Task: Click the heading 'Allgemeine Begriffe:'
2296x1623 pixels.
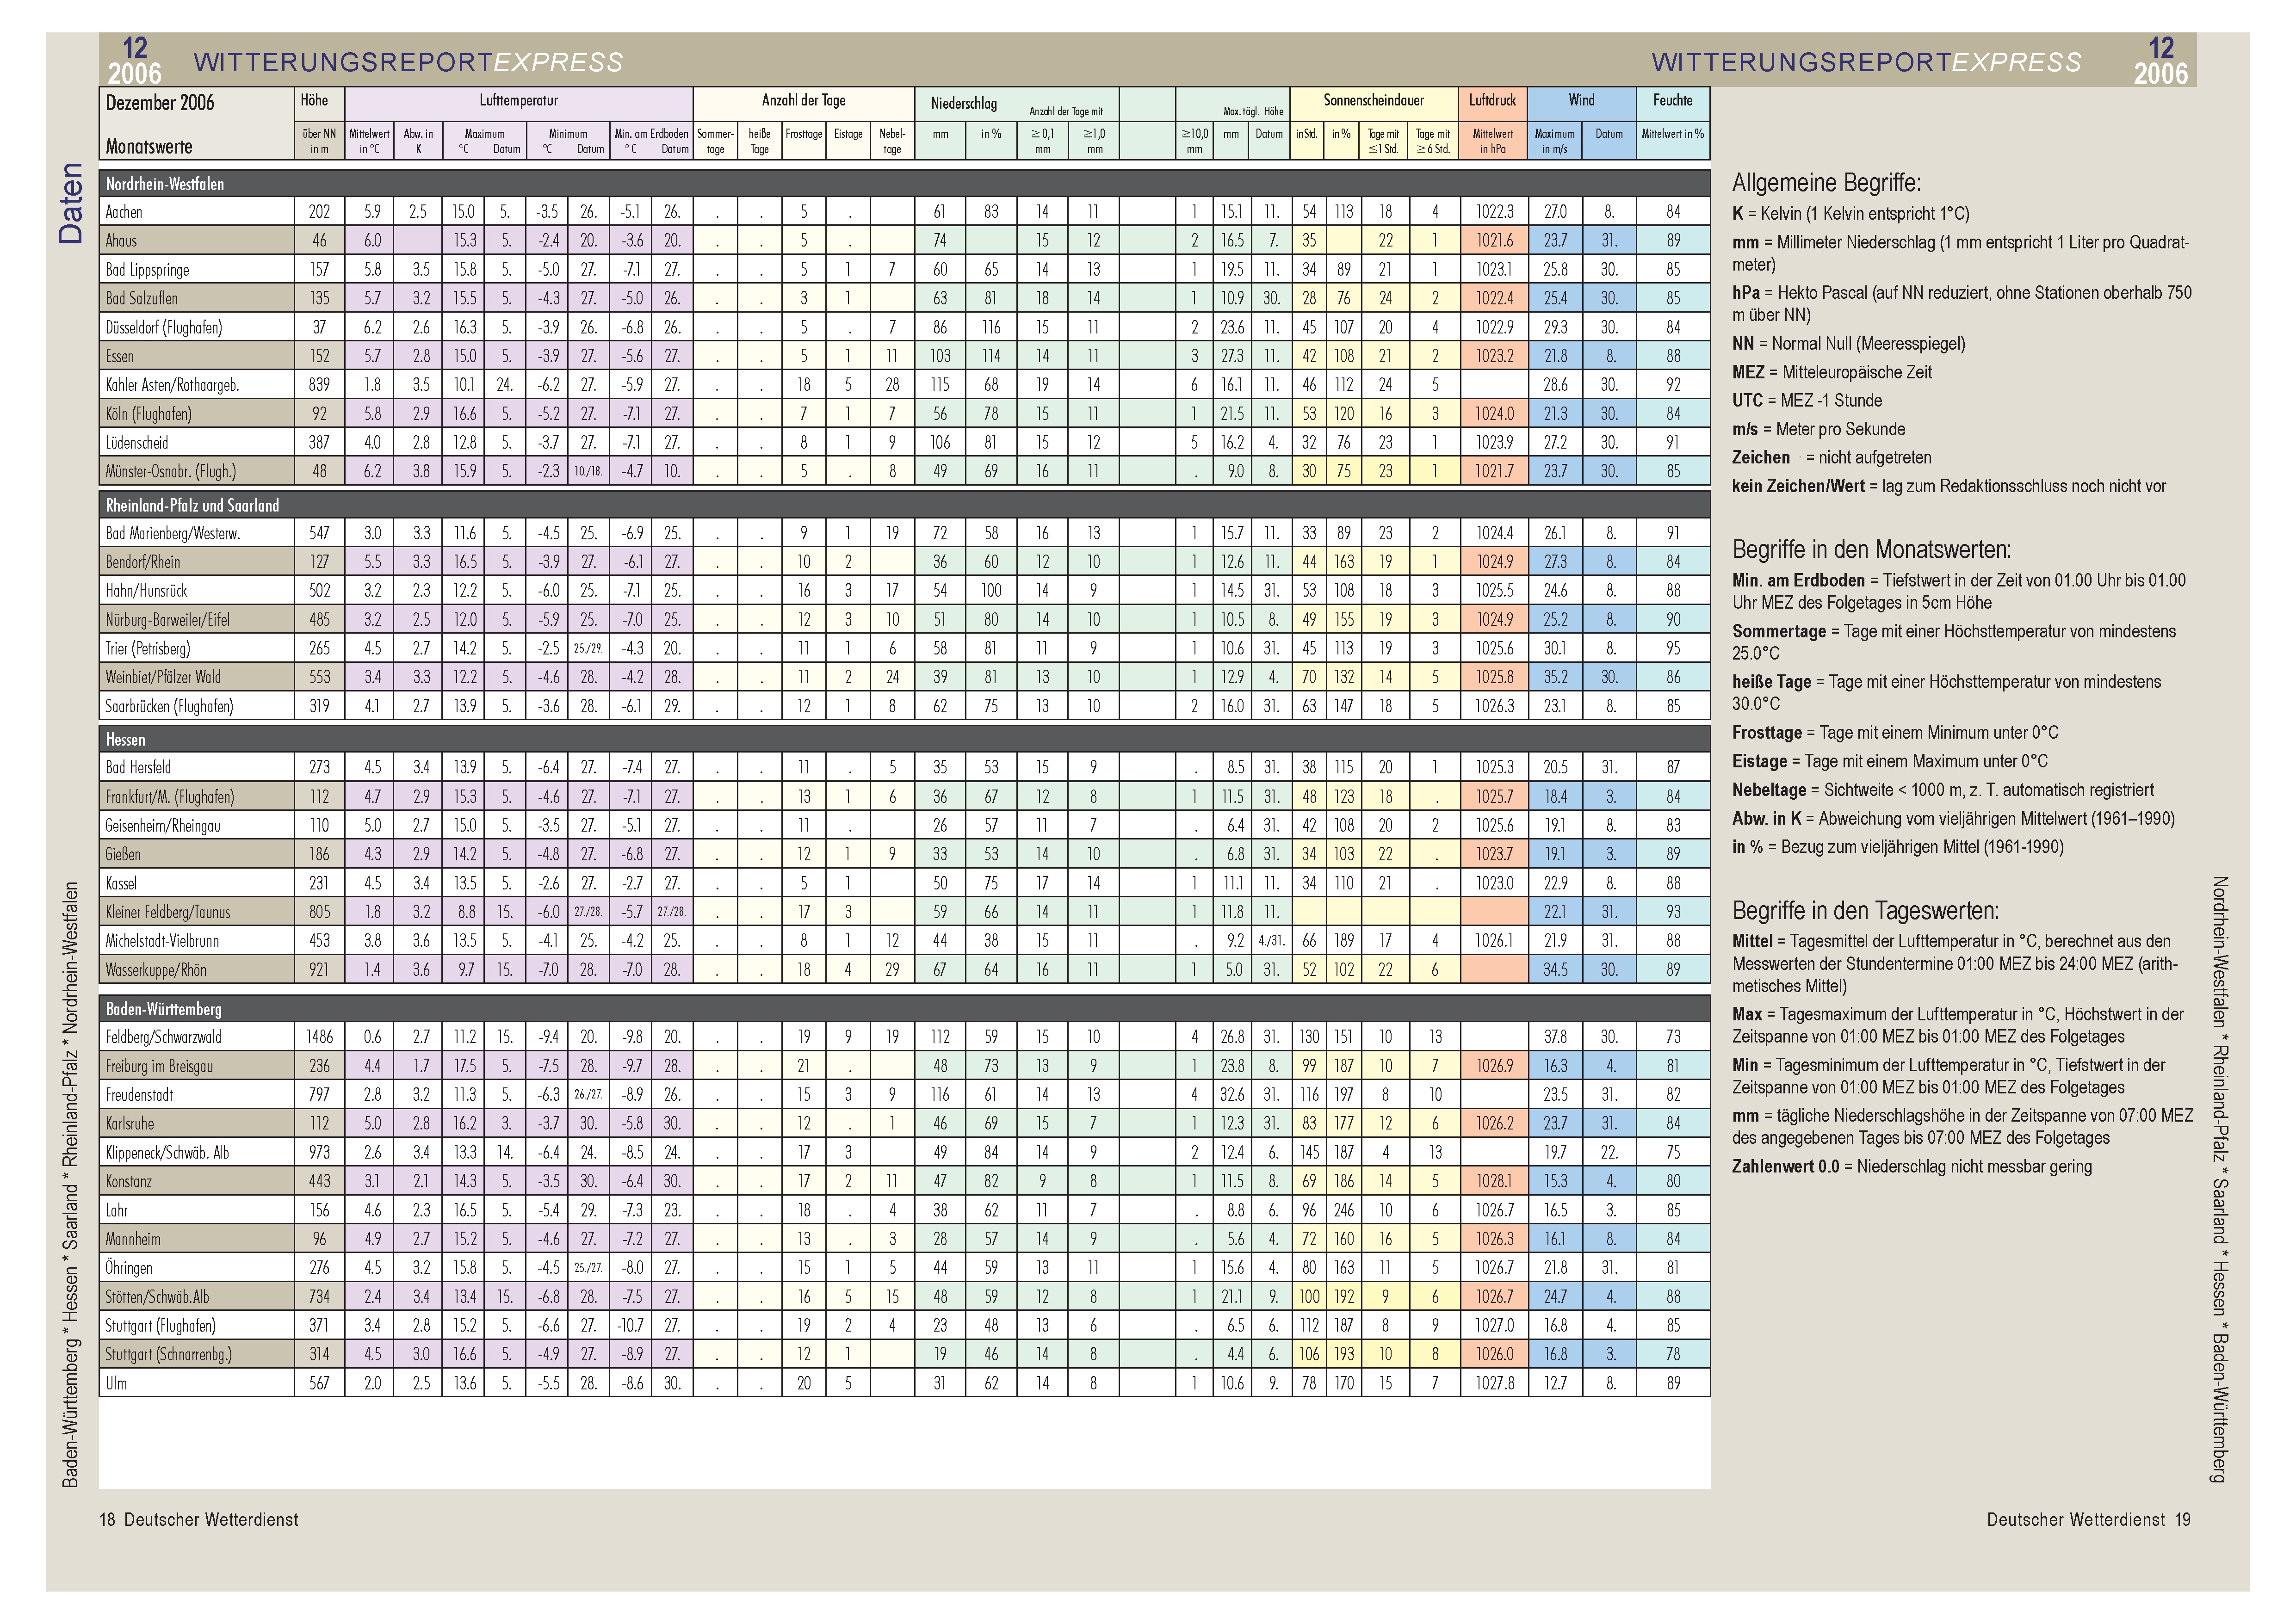Action: (x=1826, y=183)
